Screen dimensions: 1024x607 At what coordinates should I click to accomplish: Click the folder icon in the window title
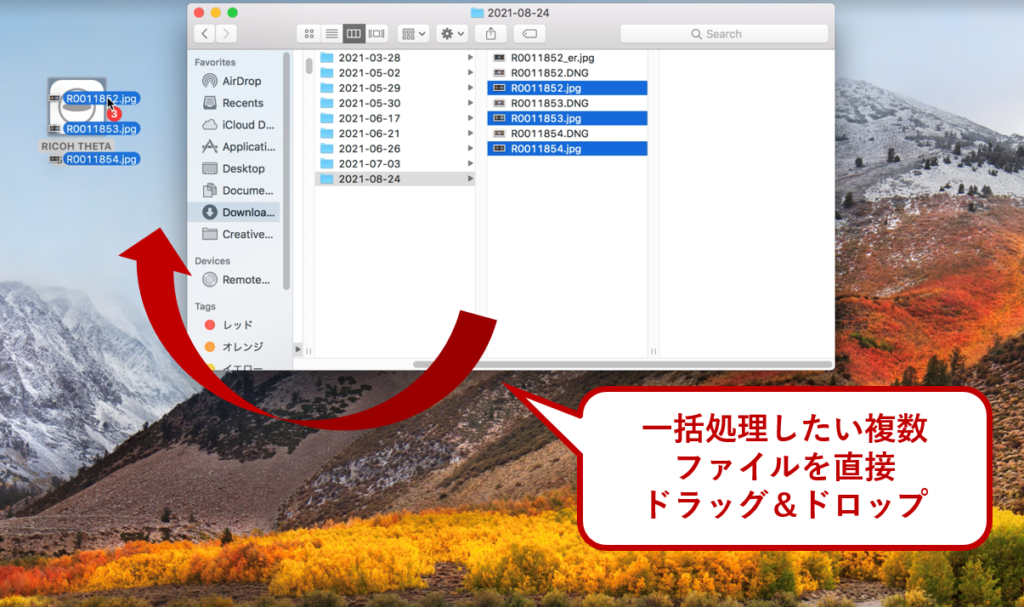(x=477, y=12)
